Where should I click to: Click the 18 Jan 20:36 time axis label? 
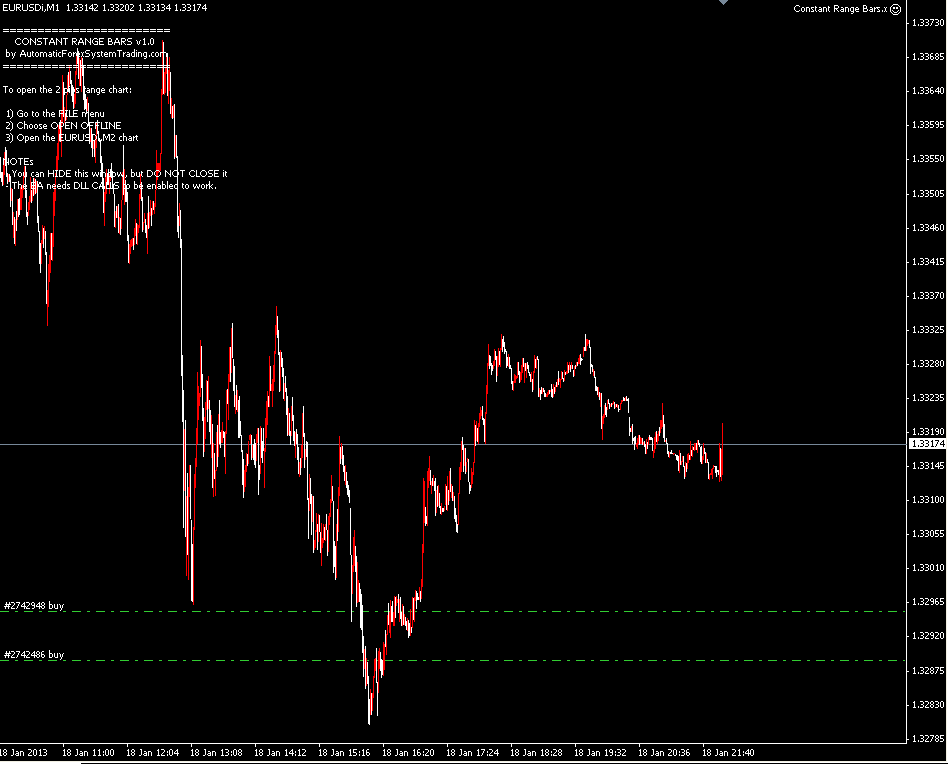point(664,753)
